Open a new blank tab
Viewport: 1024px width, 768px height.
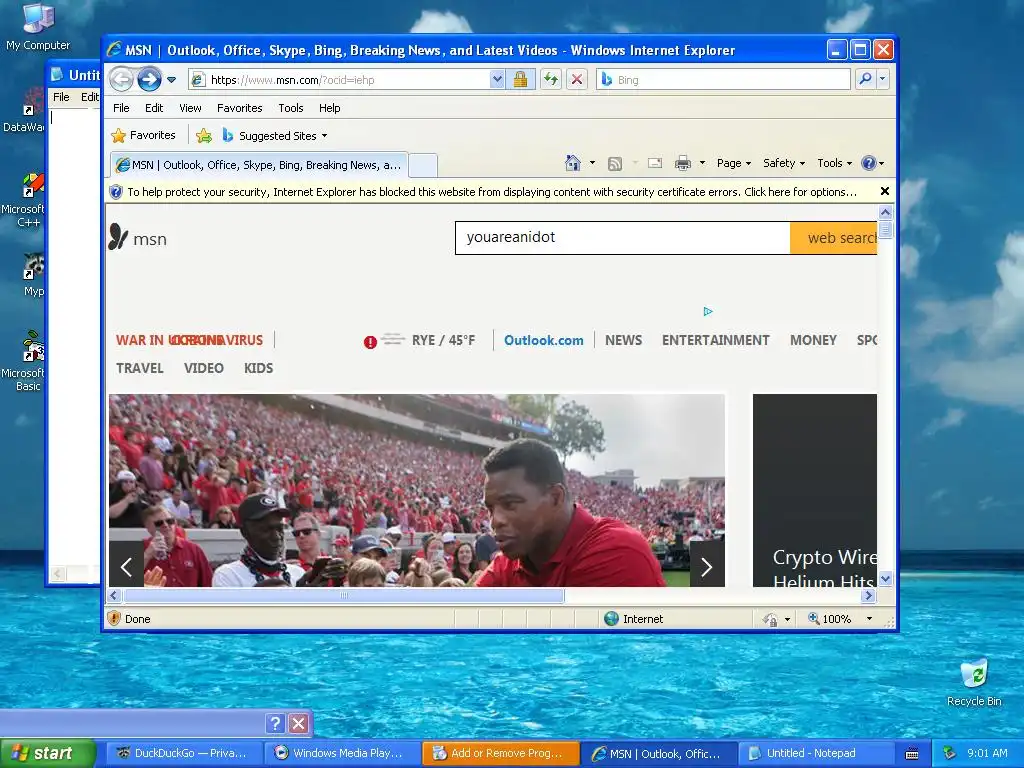tap(423, 165)
